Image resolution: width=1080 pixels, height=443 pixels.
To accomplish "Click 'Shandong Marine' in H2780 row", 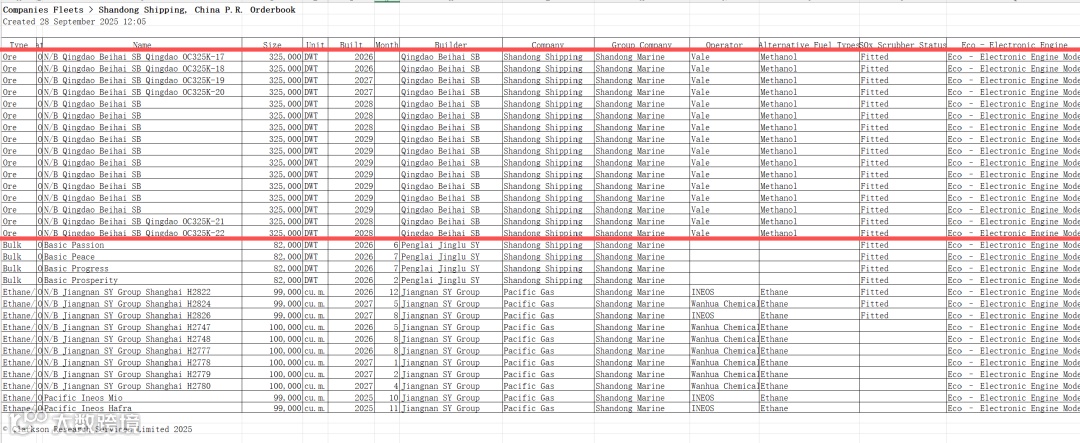I will [x=641, y=386].
